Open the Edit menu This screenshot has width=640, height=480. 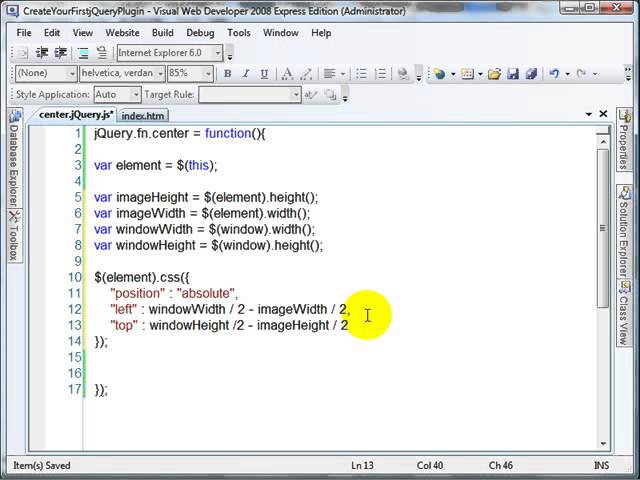point(52,33)
